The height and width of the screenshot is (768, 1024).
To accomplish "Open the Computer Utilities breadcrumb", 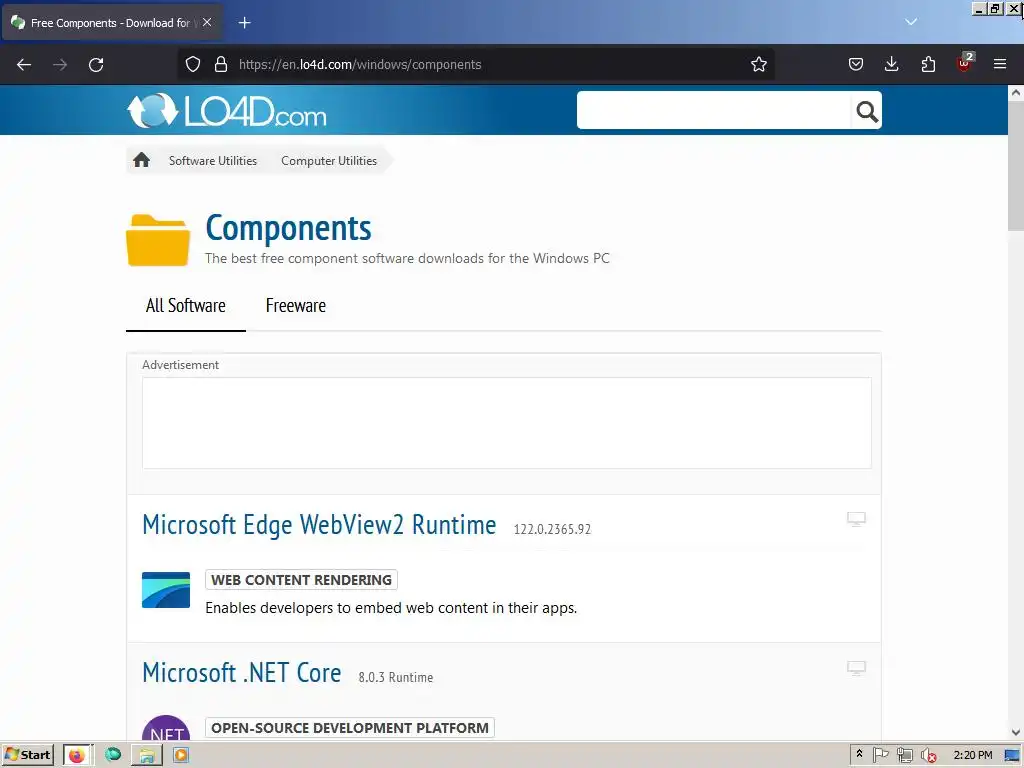I will coord(329,161).
